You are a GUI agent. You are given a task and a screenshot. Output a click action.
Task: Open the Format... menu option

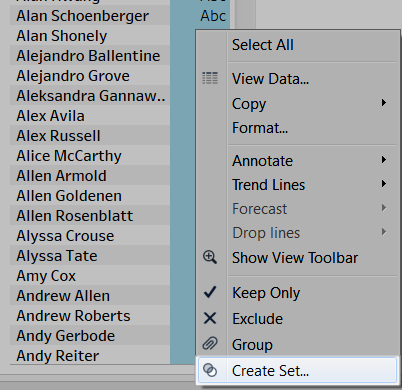[260, 128]
